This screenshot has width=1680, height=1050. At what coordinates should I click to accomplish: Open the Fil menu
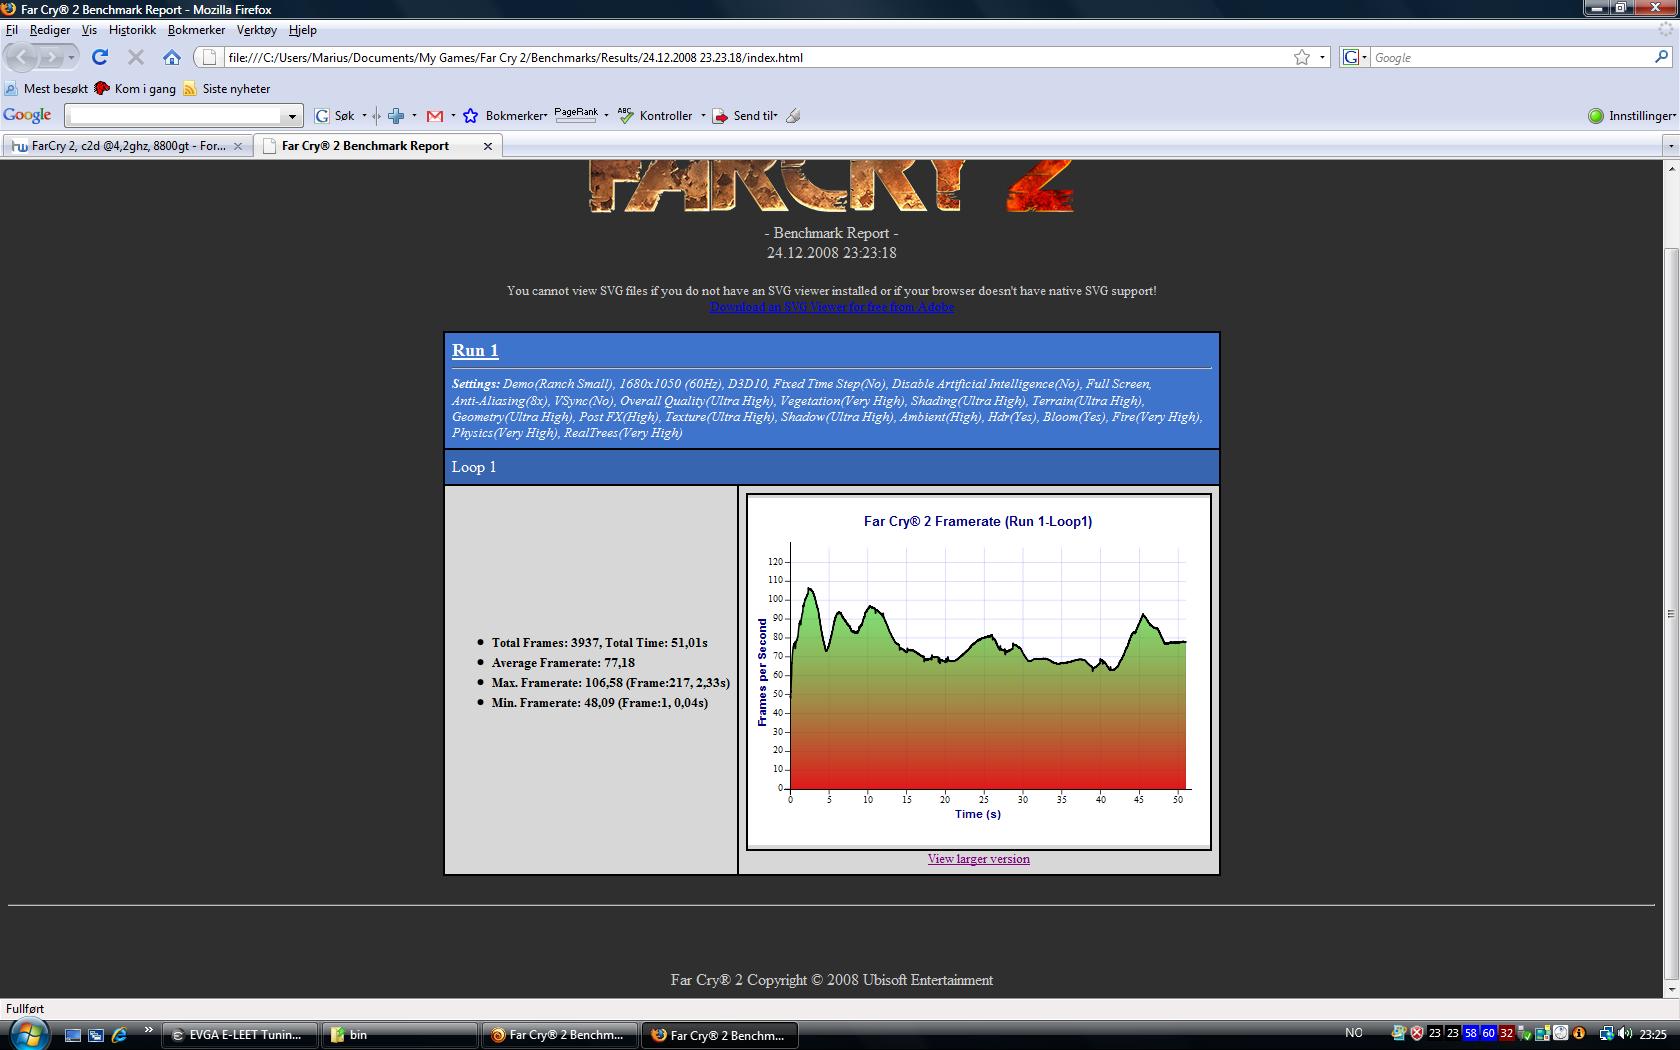click(12, 30)
